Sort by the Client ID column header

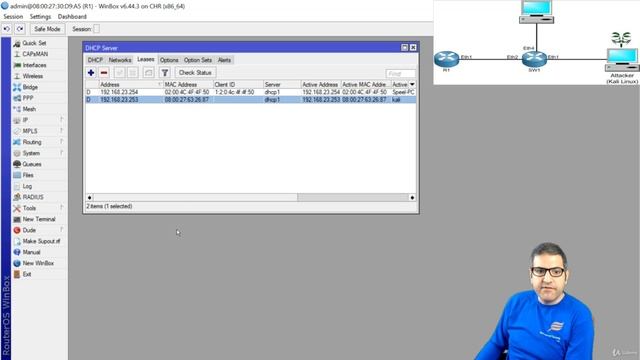click(x=238, y=84)
